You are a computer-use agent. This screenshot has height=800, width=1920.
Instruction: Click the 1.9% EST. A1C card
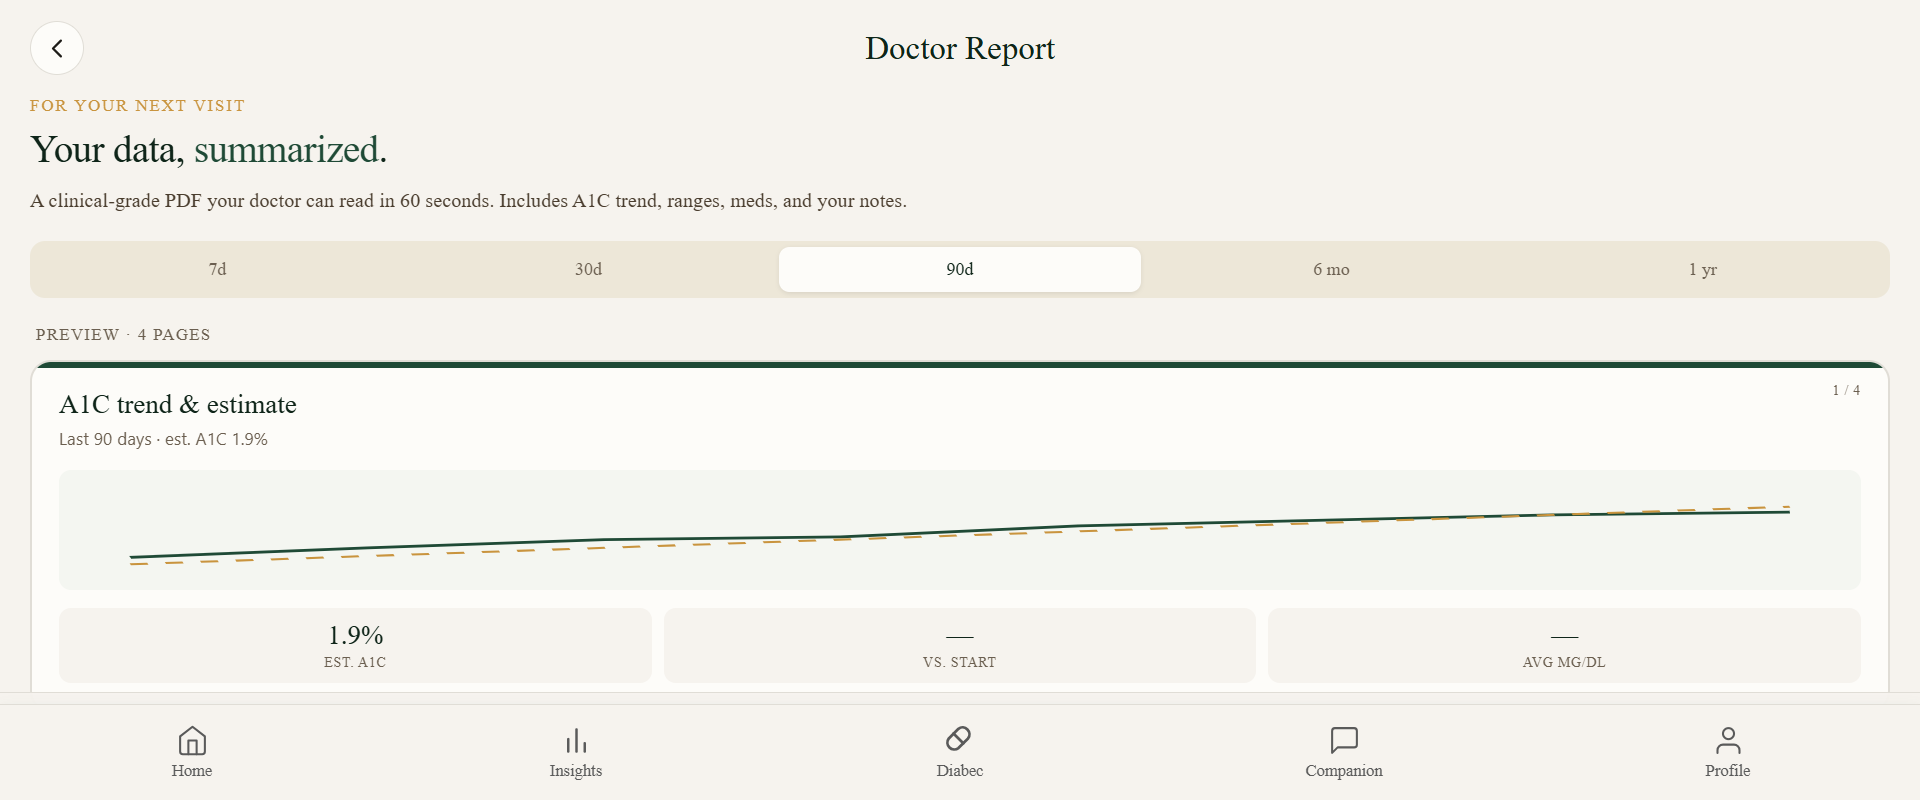pos(355,646)
